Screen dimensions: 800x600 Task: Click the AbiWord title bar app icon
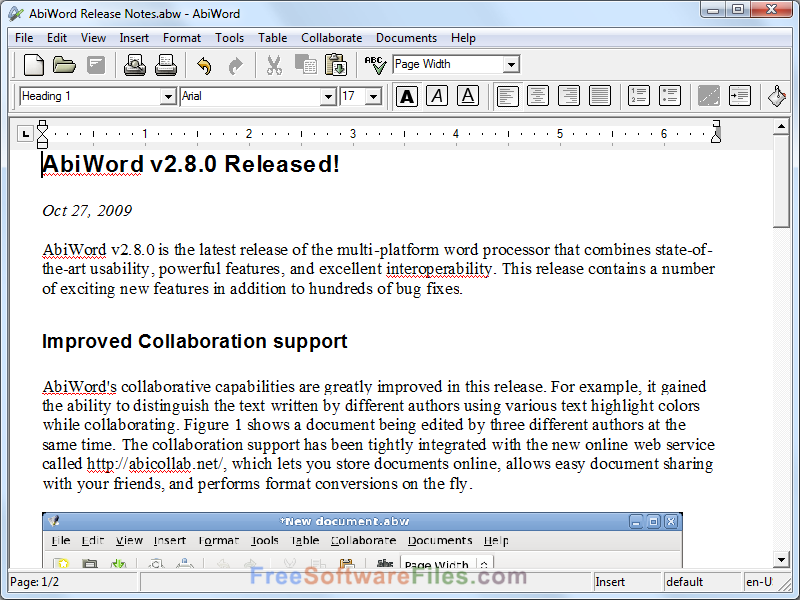[16, 13]
